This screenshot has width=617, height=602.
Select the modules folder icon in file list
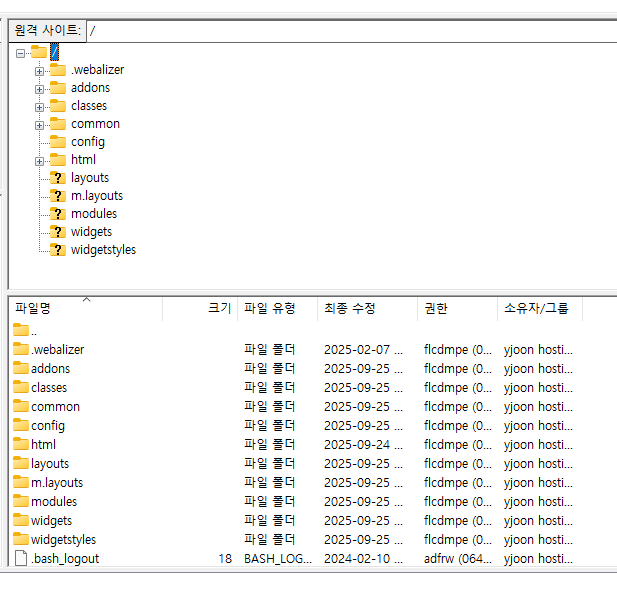tap(21, 502)
